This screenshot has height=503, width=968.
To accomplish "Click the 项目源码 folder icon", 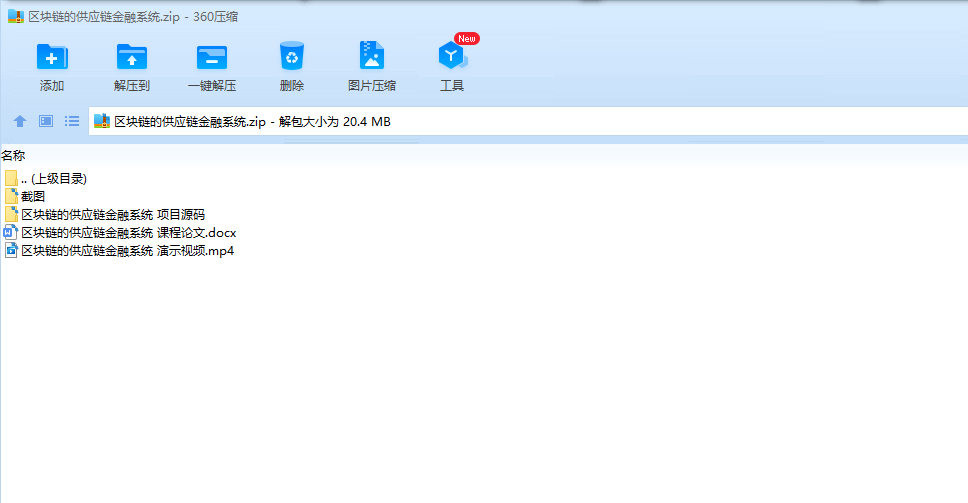I will (x=11, y=214).
